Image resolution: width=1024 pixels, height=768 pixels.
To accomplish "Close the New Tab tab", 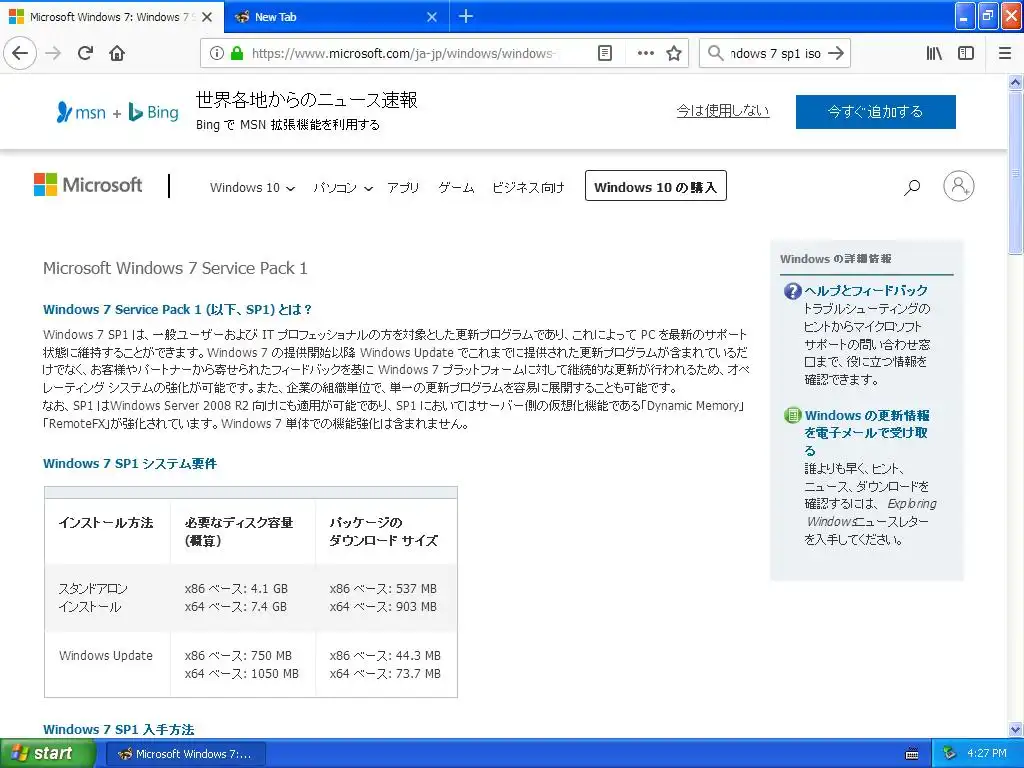I will pos(432,17).
